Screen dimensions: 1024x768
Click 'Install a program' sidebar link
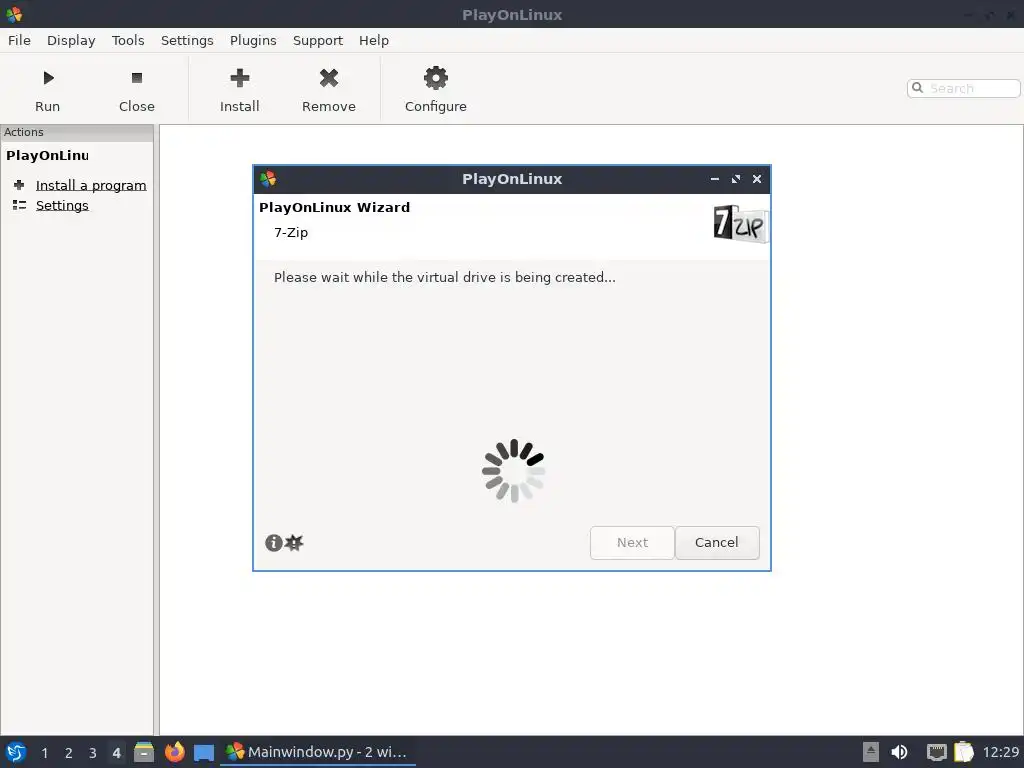coord(91,185)
